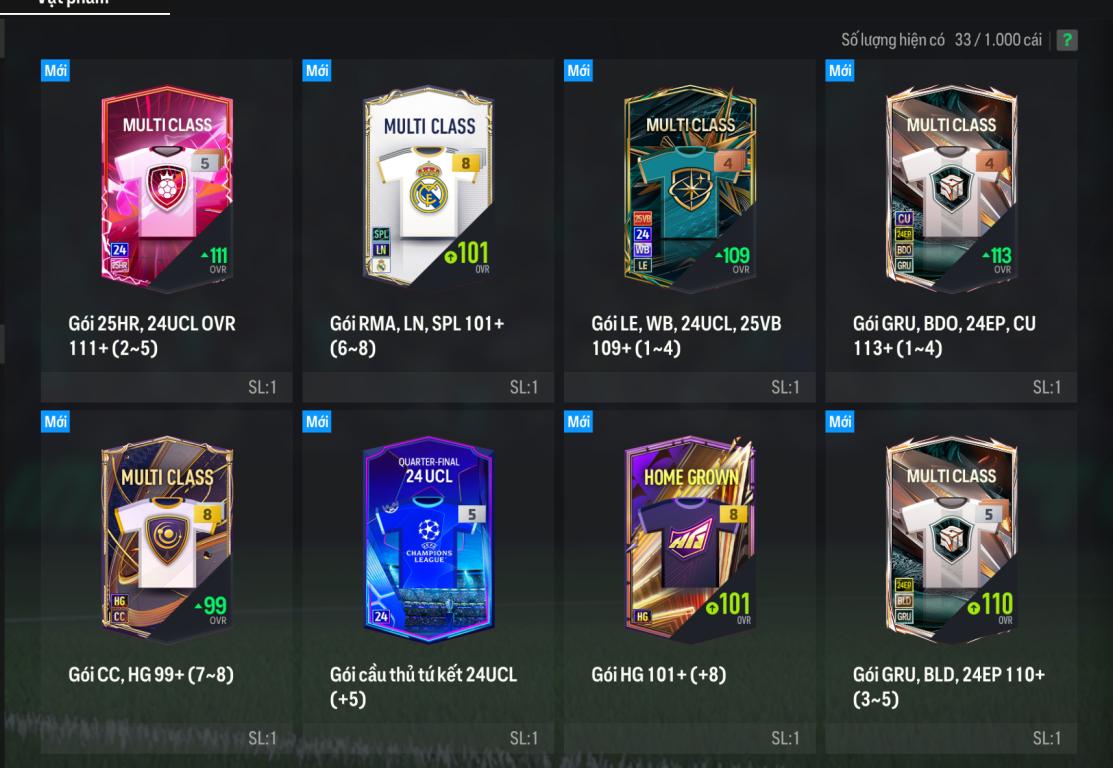The height and width of the screenshot is (768, 1113).
Task: Select the Home Grown 101 OVR pack card
Action: pos(690,539)
